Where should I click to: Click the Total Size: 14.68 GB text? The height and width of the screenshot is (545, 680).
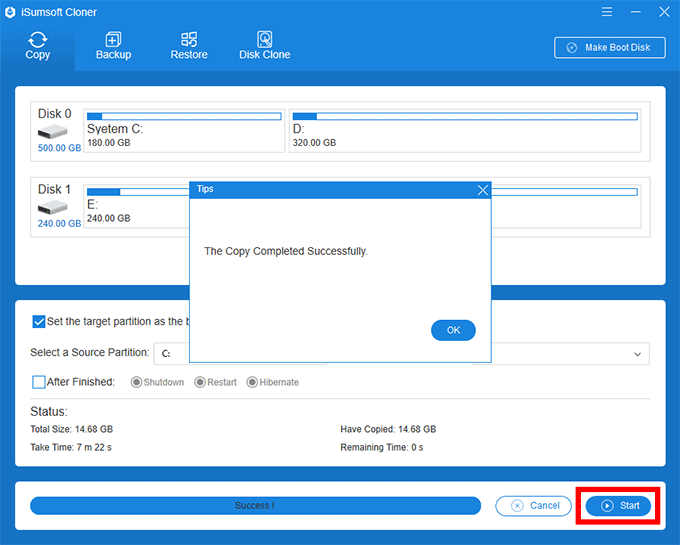coord(72,429)
